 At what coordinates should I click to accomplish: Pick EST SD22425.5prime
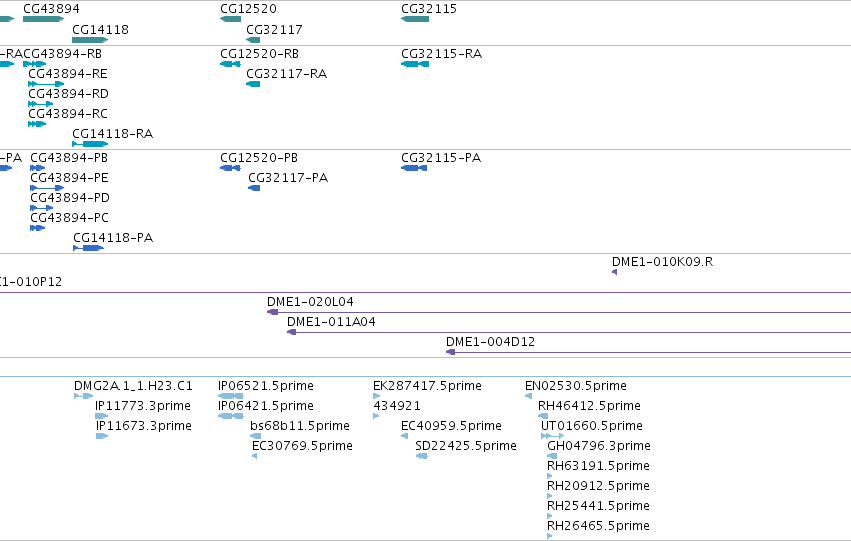pos(466,446)
